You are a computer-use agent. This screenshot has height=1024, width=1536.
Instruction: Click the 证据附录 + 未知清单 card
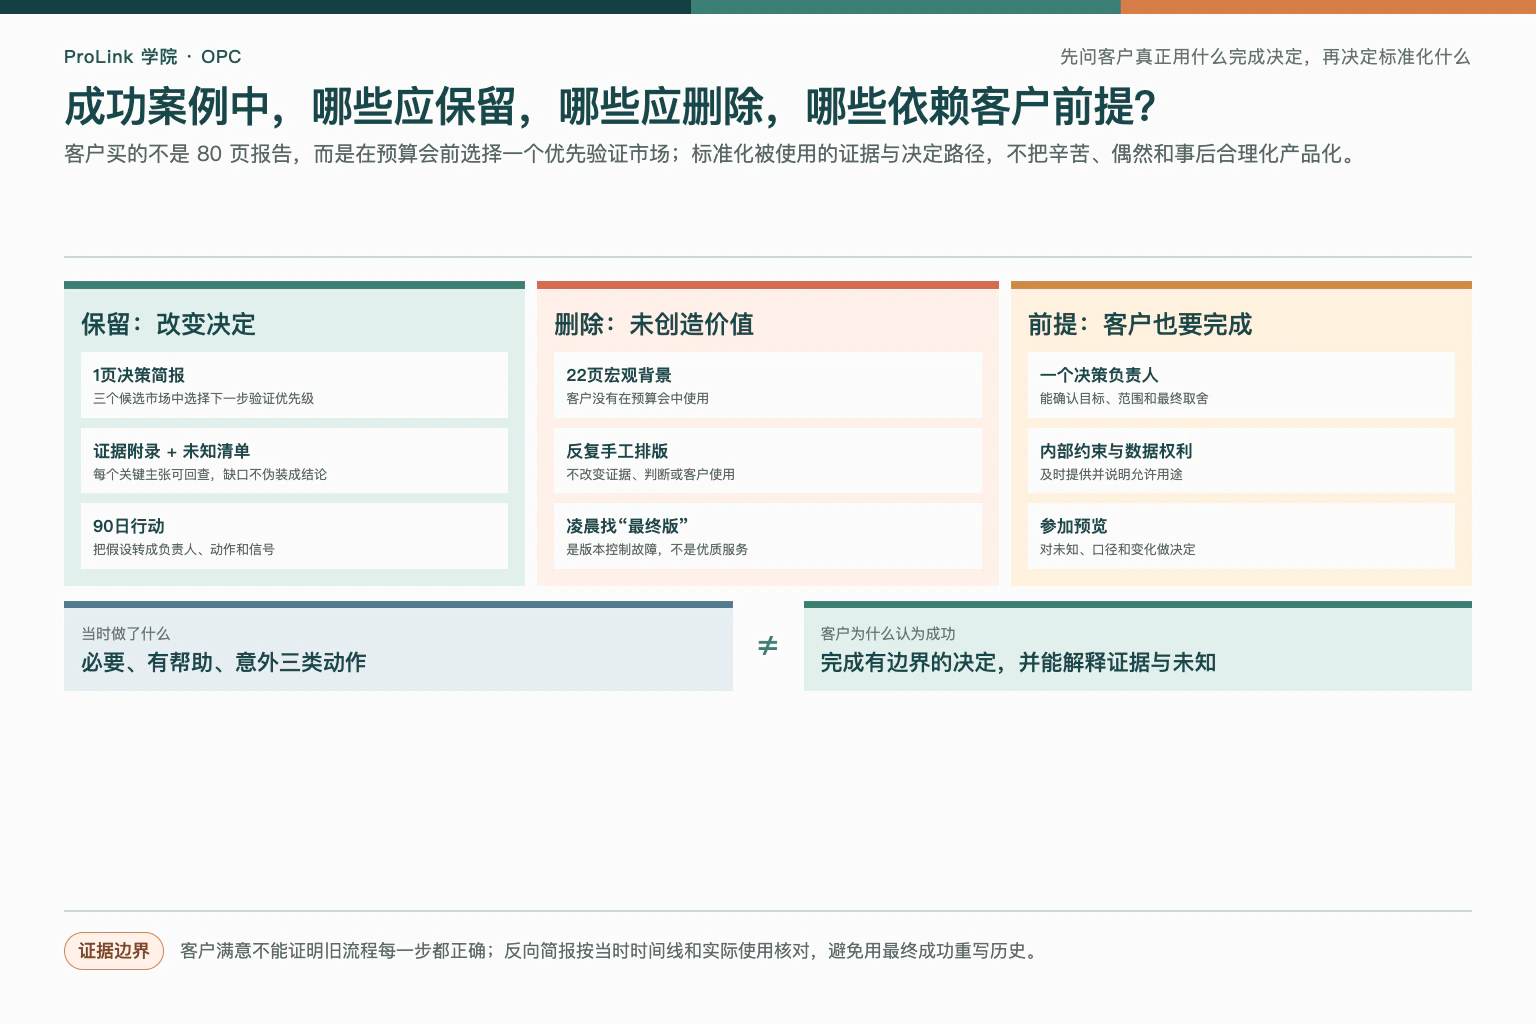pyautogui.click(x=294, y=461)
